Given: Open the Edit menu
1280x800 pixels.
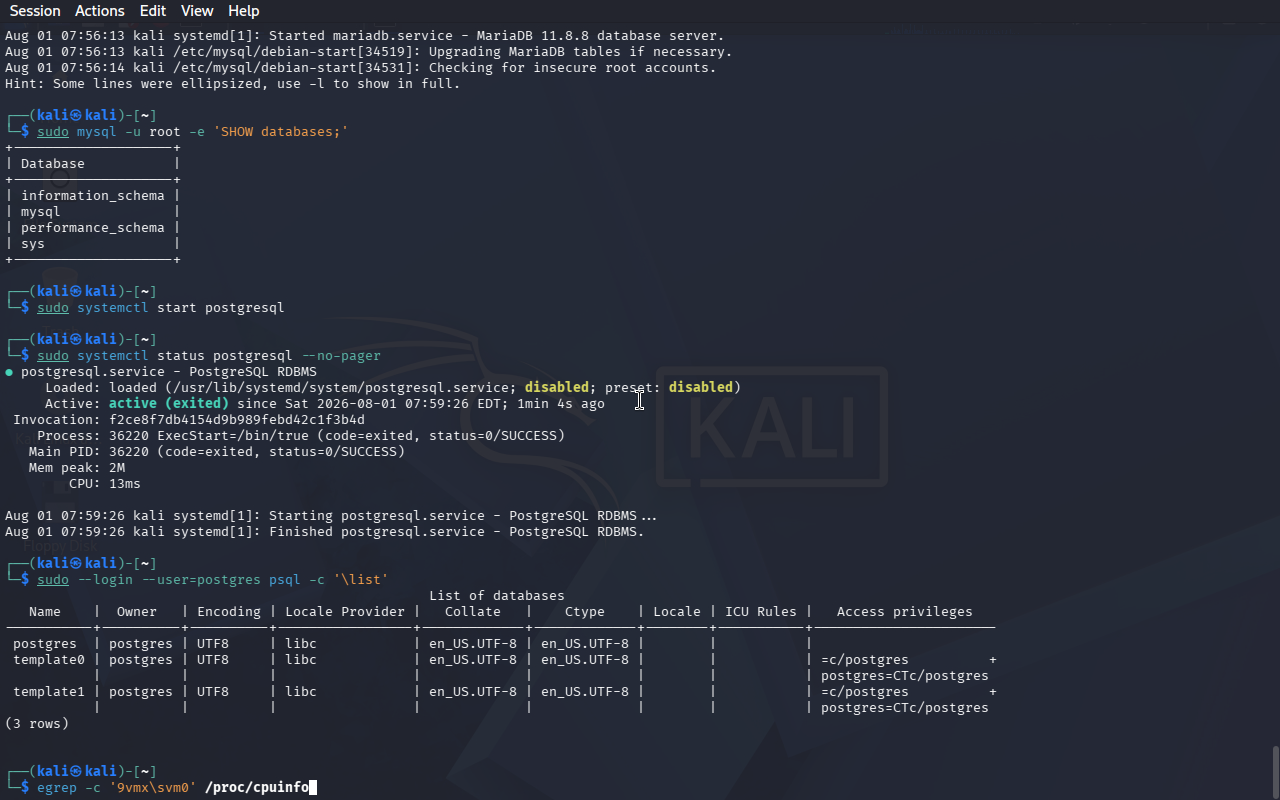Looking at the screenshot, I should 153,11.
